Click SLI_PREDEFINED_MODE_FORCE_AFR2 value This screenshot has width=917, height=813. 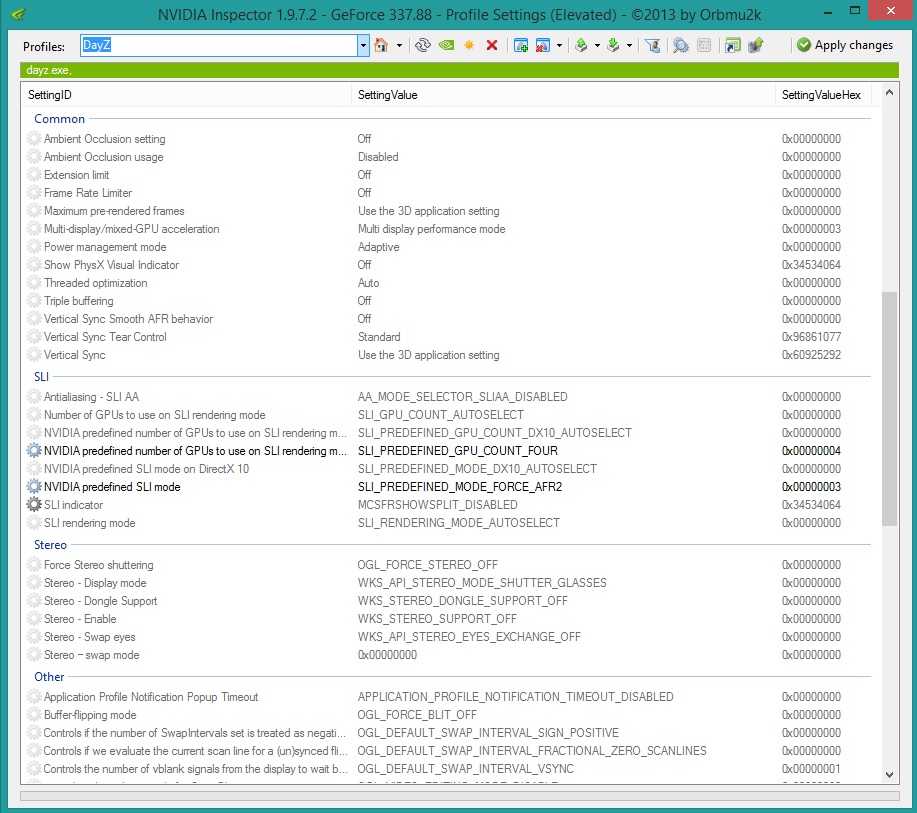[x=460, y=487]
